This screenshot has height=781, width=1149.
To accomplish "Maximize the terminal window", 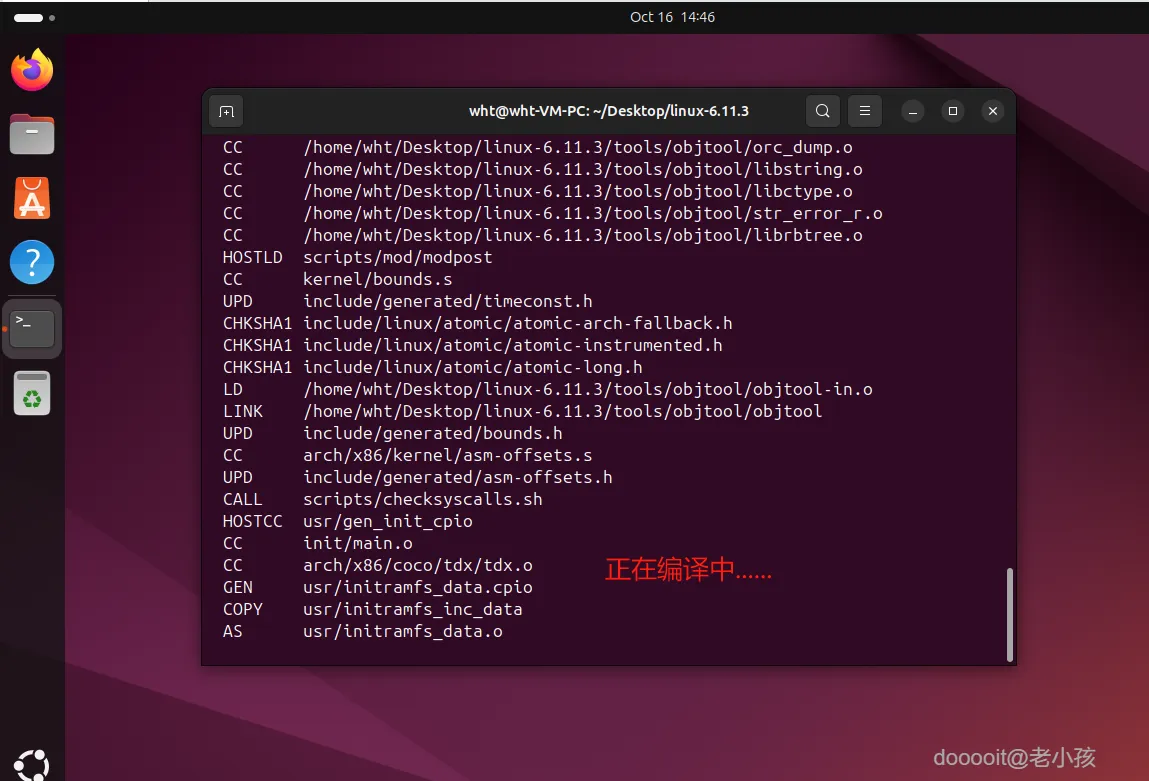I will point(953,111).
